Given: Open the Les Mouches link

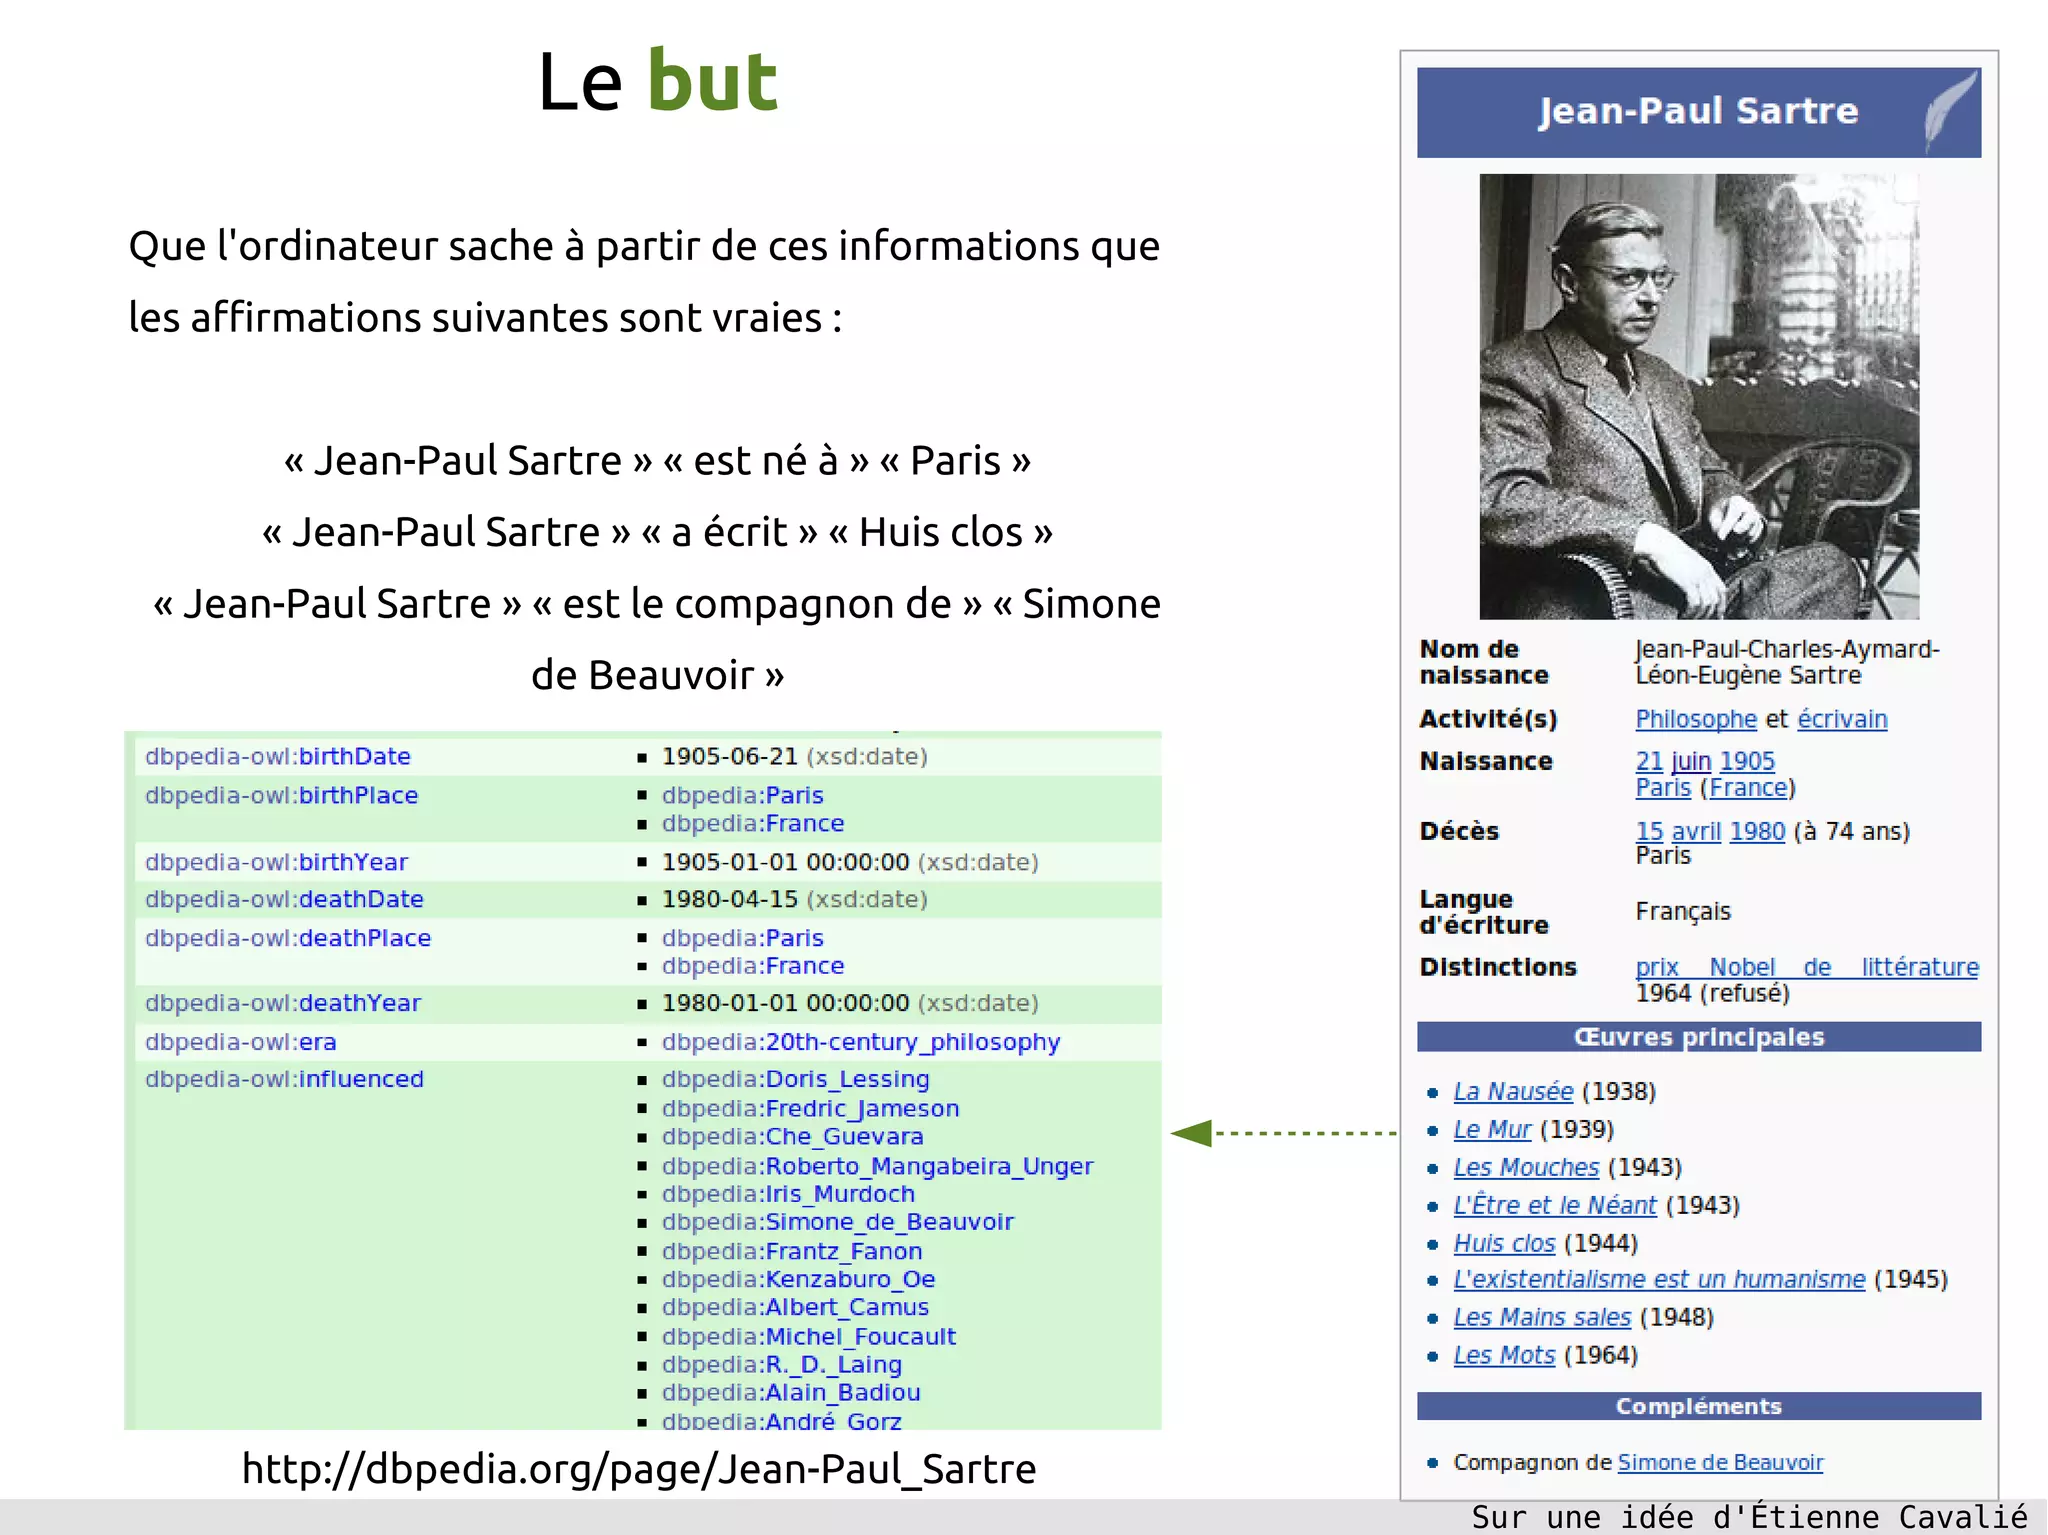Looking at the screenshot, I should tap(1526, 1167).
